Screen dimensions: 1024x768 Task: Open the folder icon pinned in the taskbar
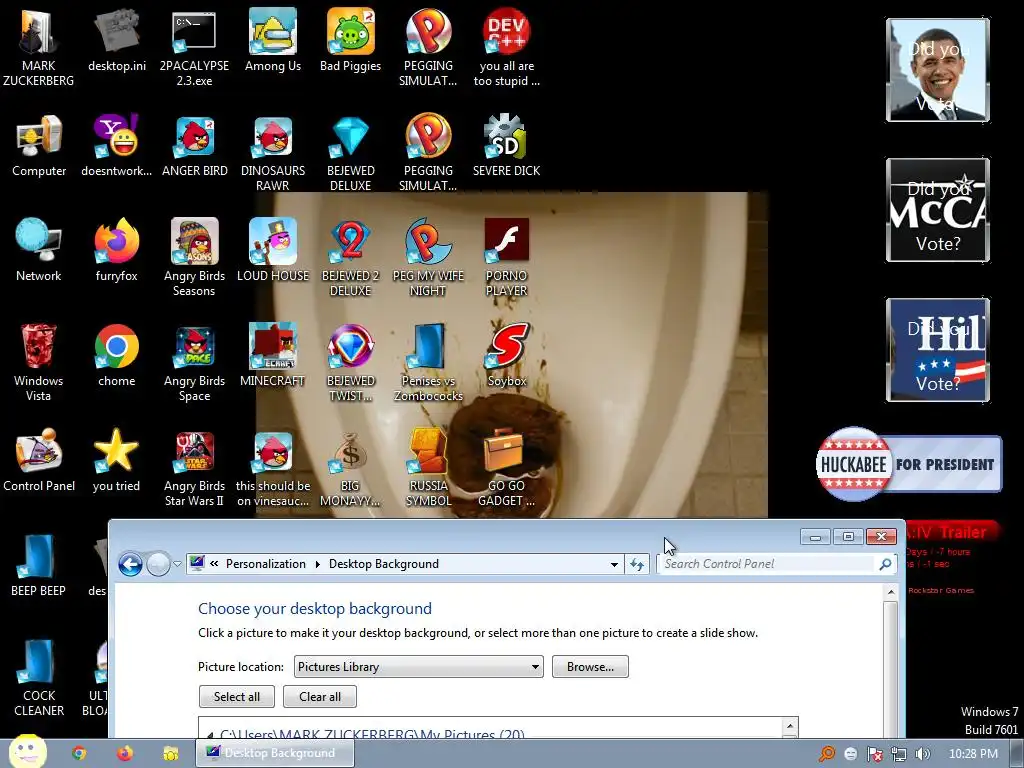click(x=170, y=753)
